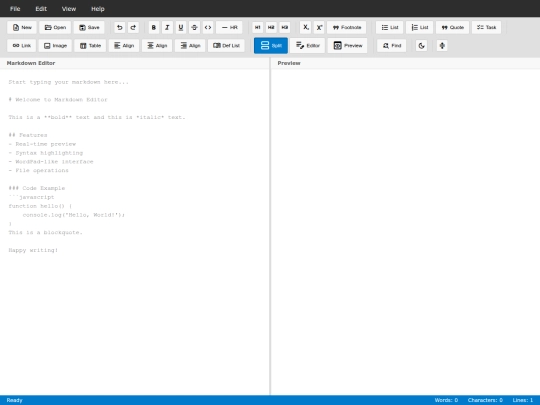
Task: Insert a definition list with Def List
Action: [x=226, y=46]
